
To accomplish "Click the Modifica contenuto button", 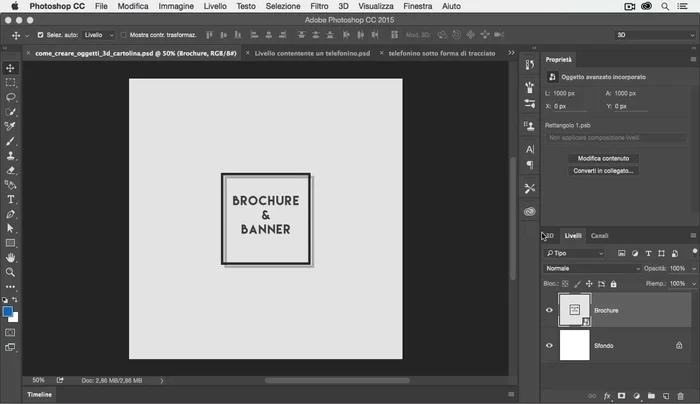I will pos(603,158).
